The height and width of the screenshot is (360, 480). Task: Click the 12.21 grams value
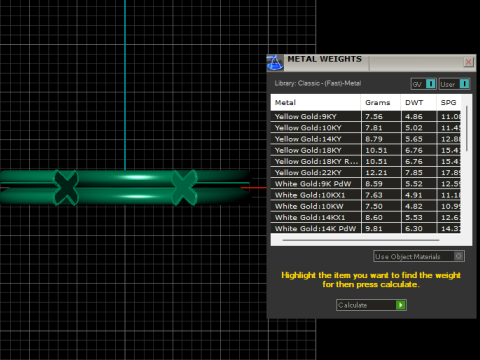tap(376, 173)
